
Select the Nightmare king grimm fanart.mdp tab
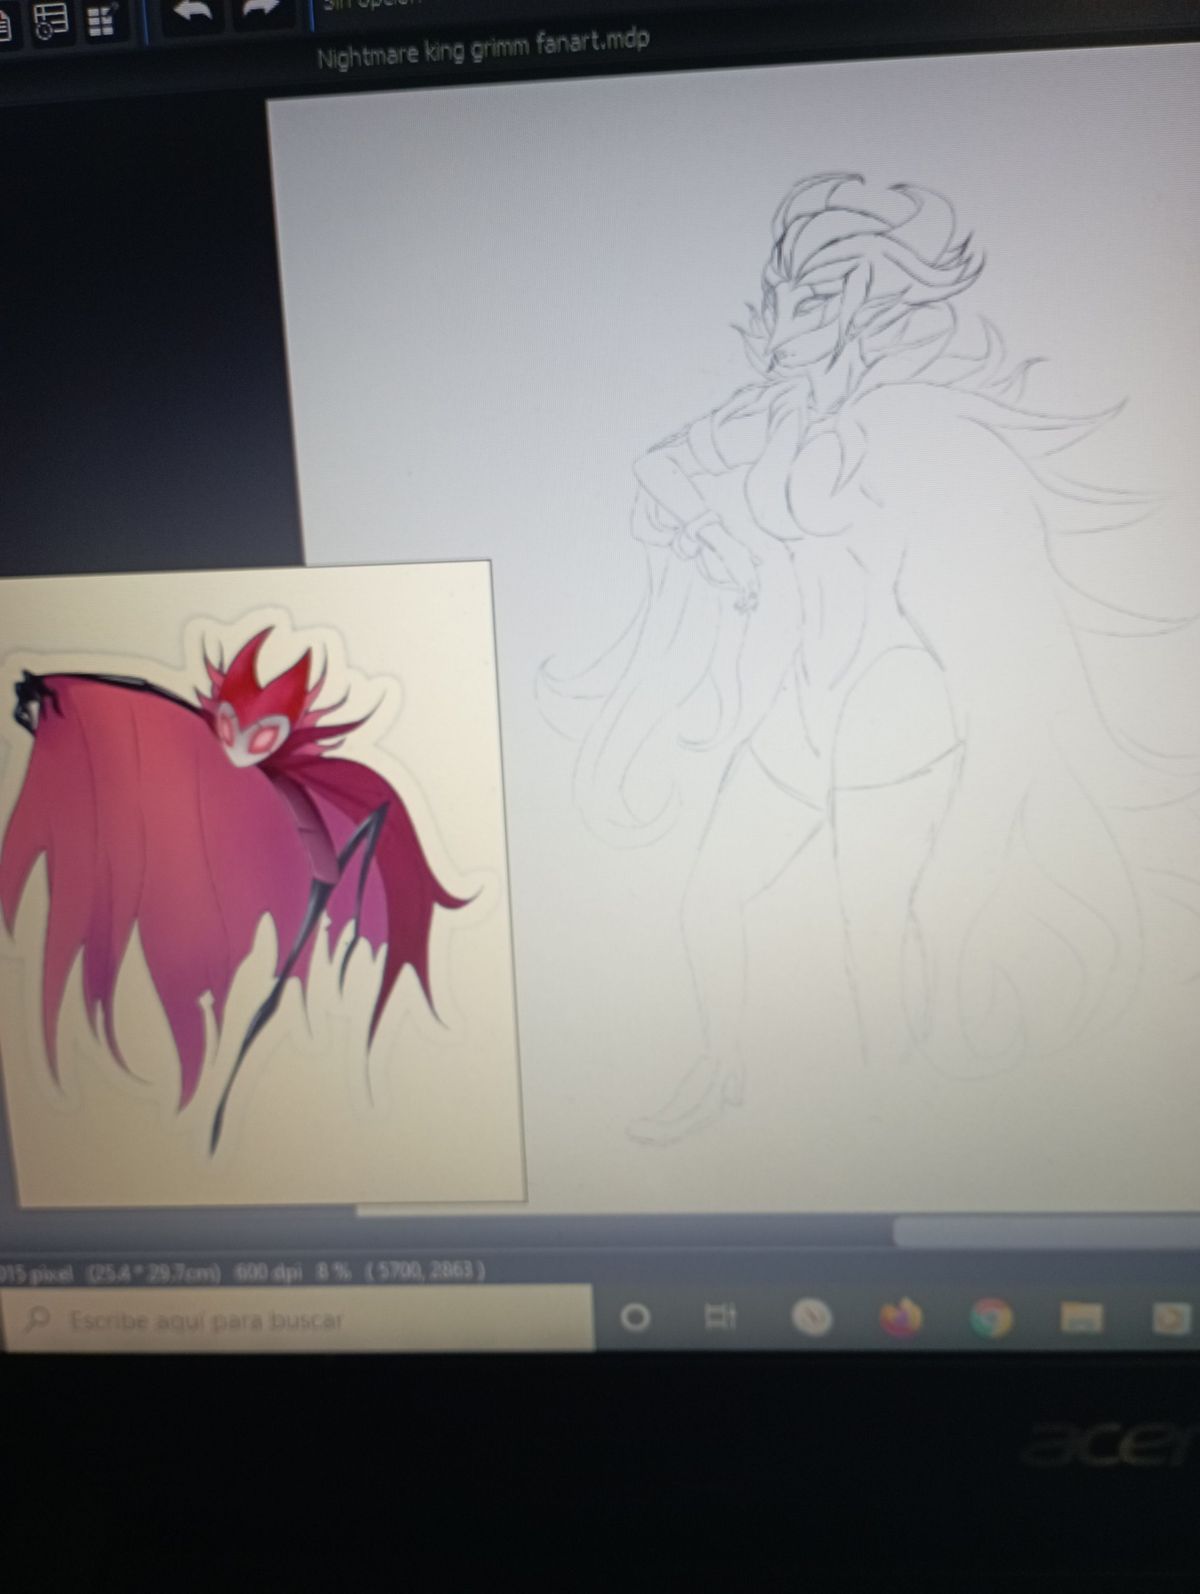coord(483,46)
